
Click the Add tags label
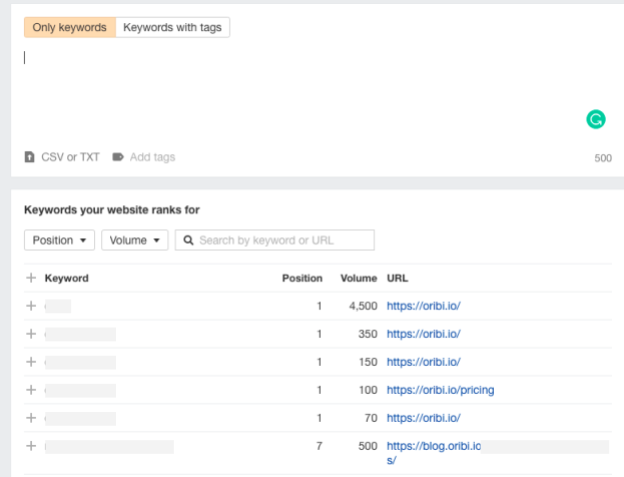152,157
